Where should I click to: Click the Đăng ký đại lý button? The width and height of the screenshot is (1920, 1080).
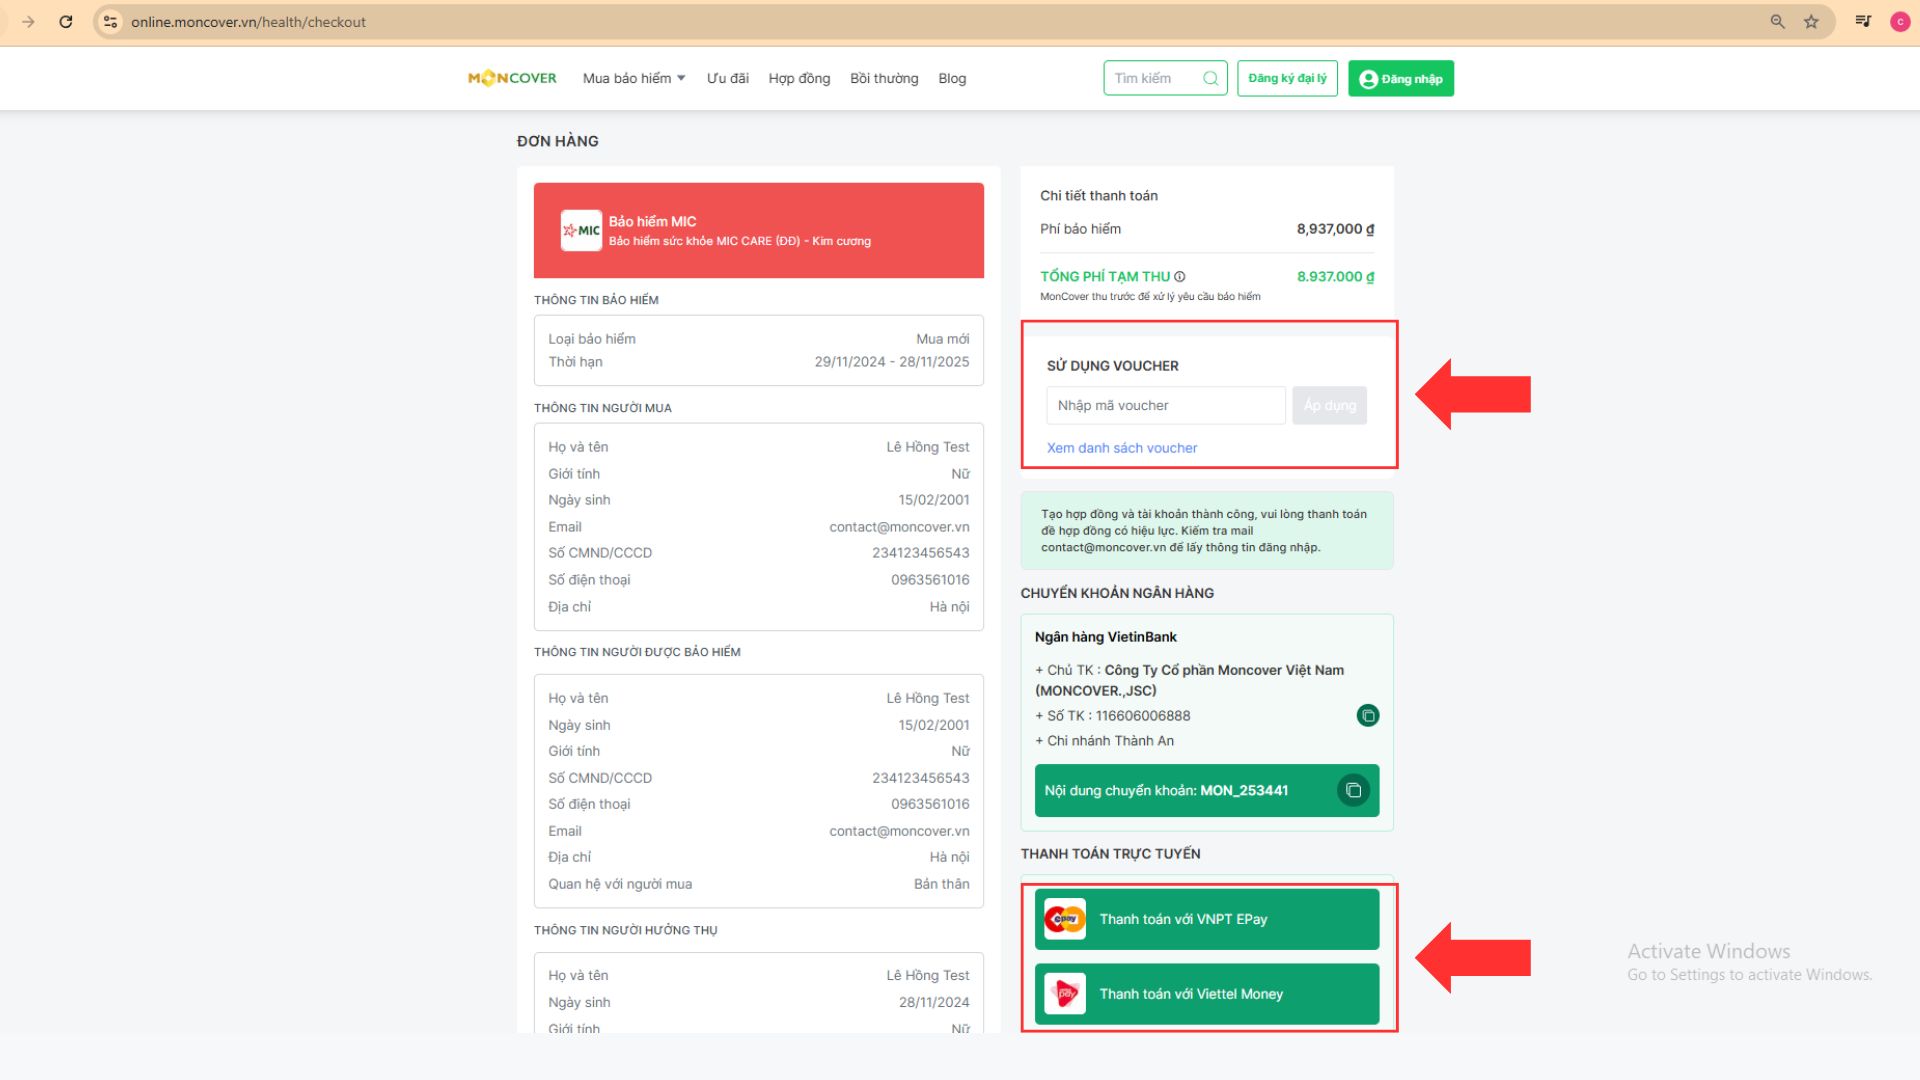[x=1287, y=78]
